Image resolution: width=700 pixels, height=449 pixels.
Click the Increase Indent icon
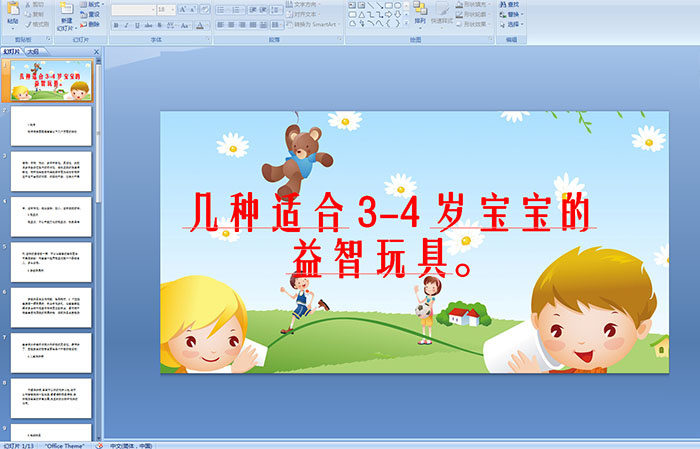(x=263, y=9)
